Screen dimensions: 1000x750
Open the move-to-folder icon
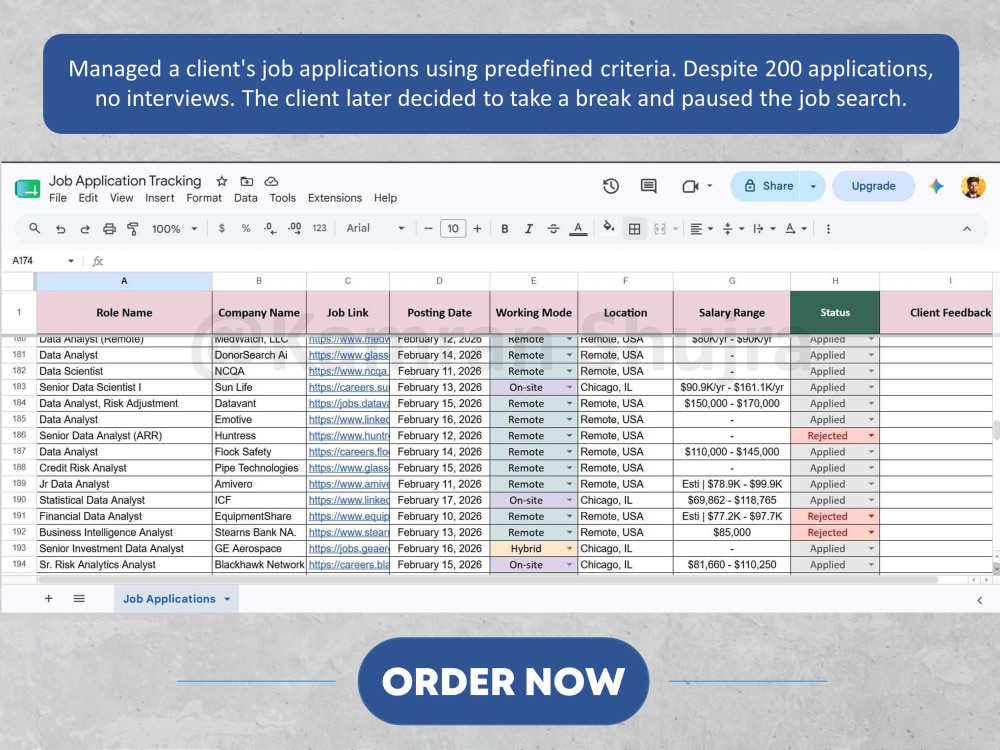[247, 181]
